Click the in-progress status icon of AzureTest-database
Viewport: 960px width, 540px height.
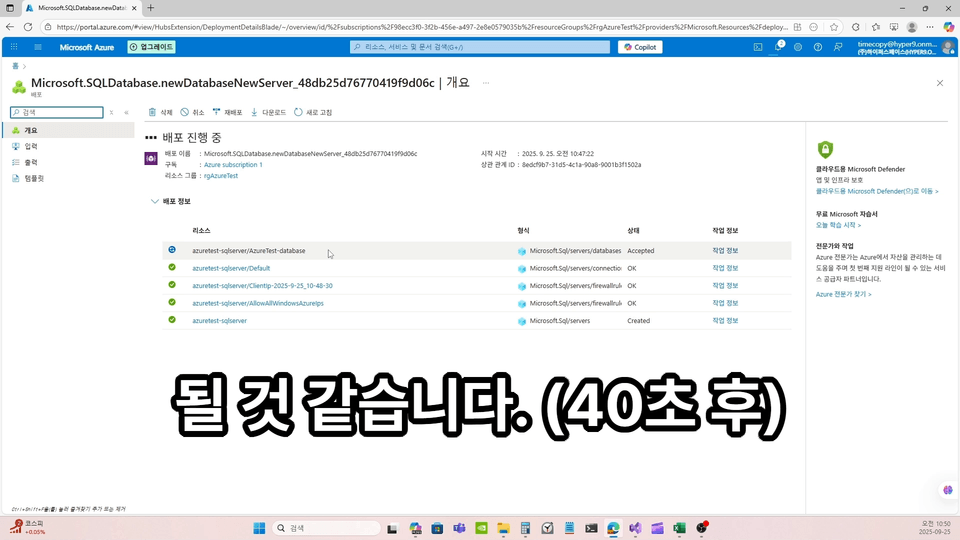coord(172,250)
